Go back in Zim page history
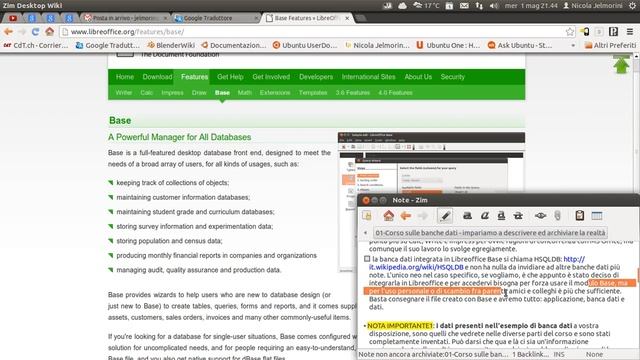The height and width of the screenshot is (360, 640). (x=405, y=216)
